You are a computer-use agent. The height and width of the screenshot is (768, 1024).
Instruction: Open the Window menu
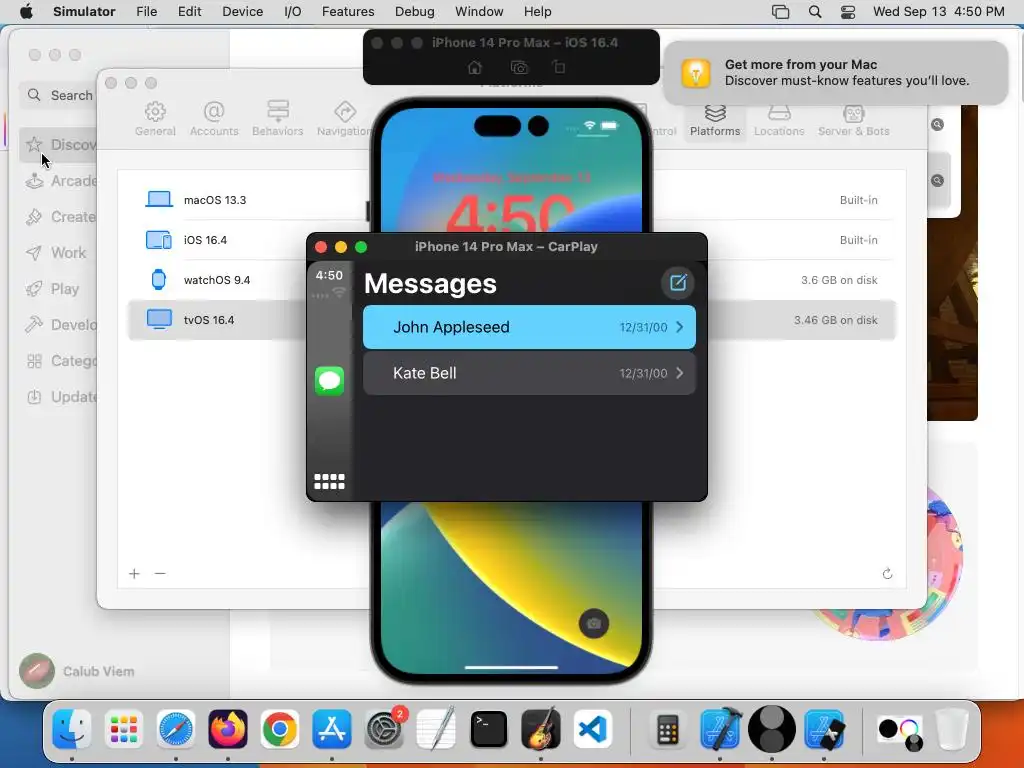[479, 12]
